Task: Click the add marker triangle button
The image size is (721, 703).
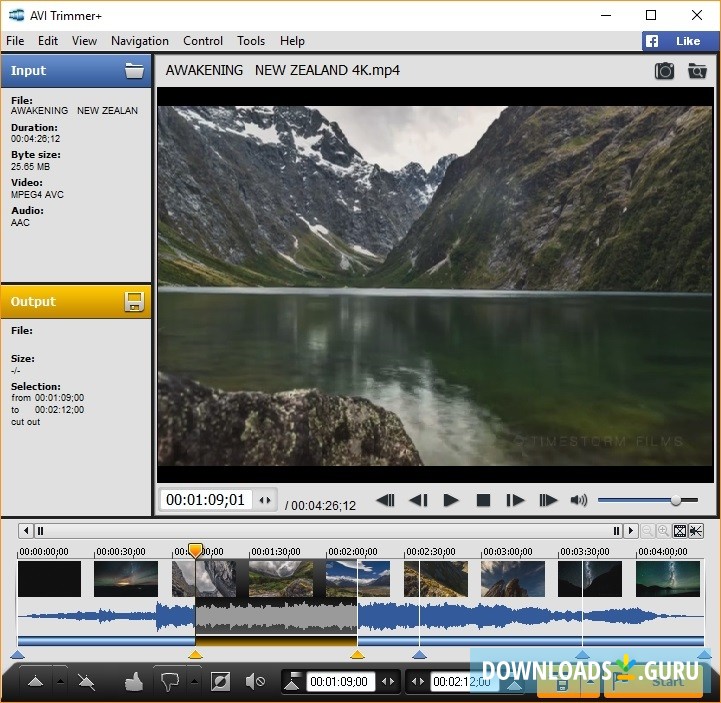Action: click(35, 682)
